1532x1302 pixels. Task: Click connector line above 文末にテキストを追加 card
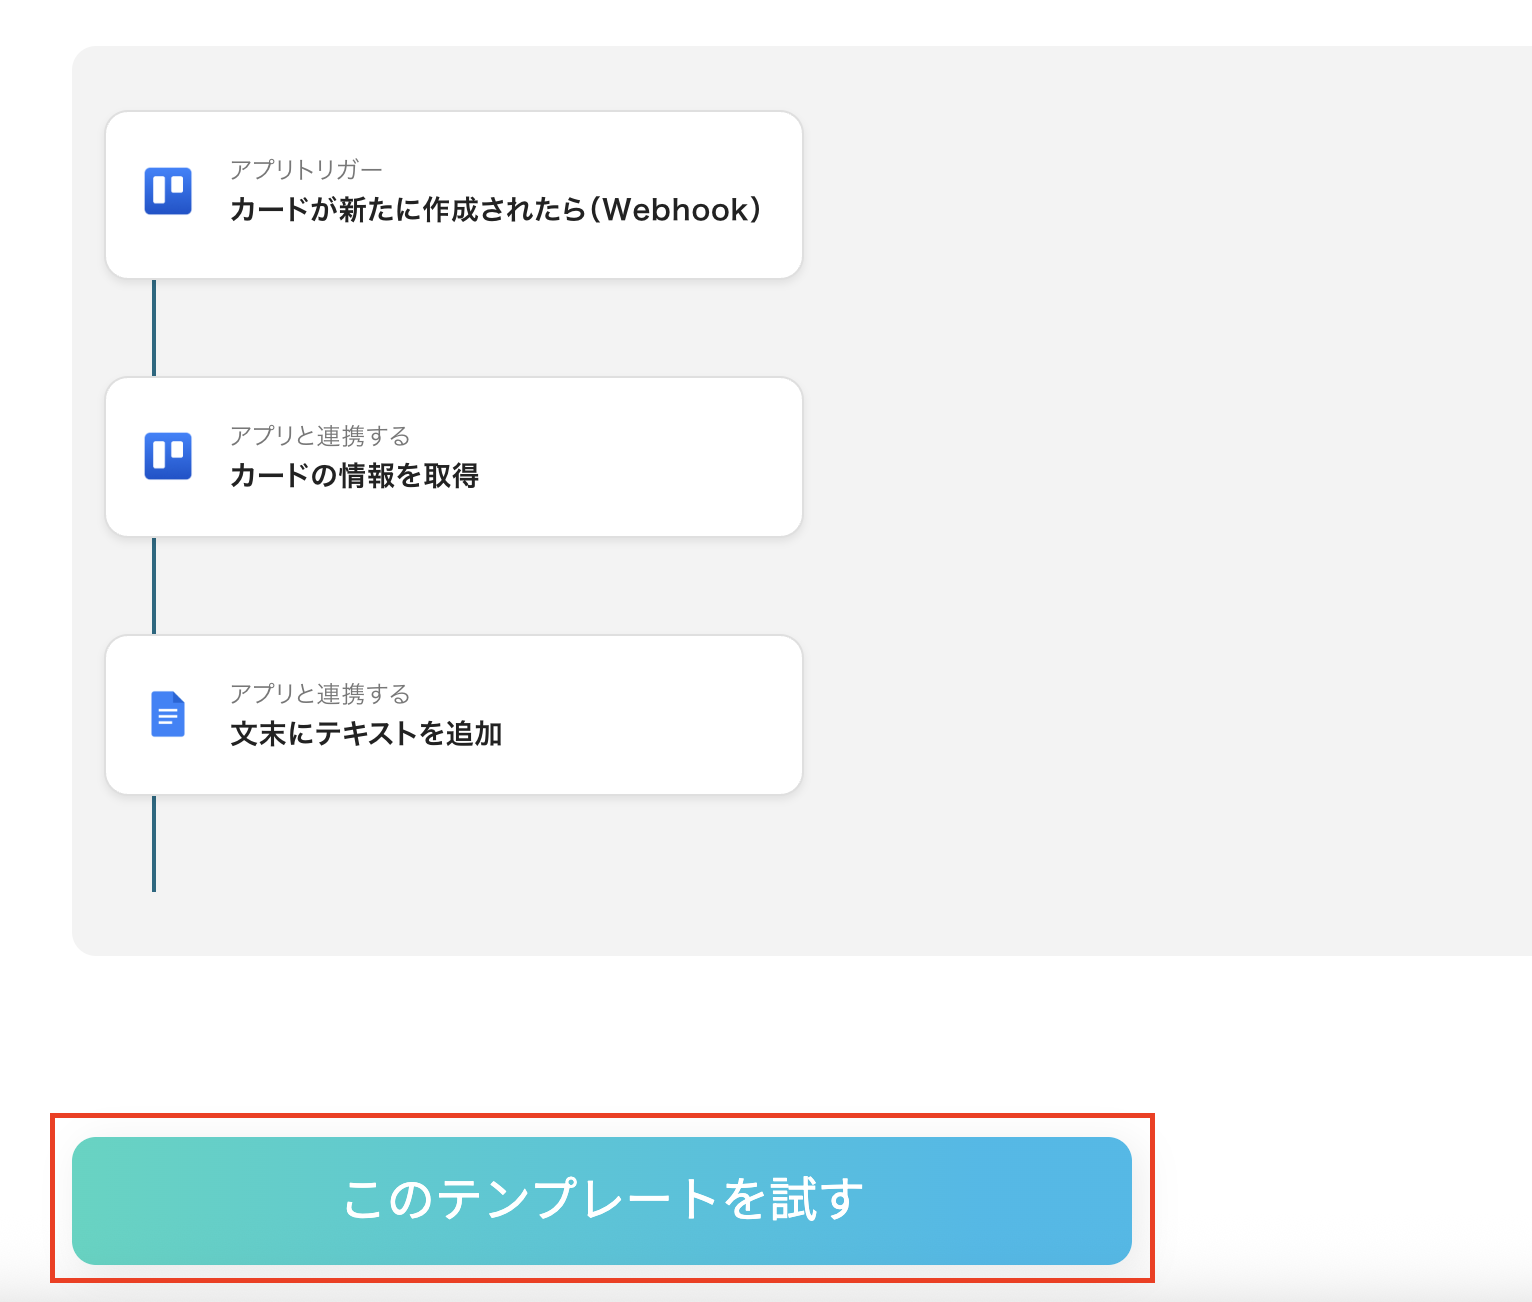(x=154, y=586)
